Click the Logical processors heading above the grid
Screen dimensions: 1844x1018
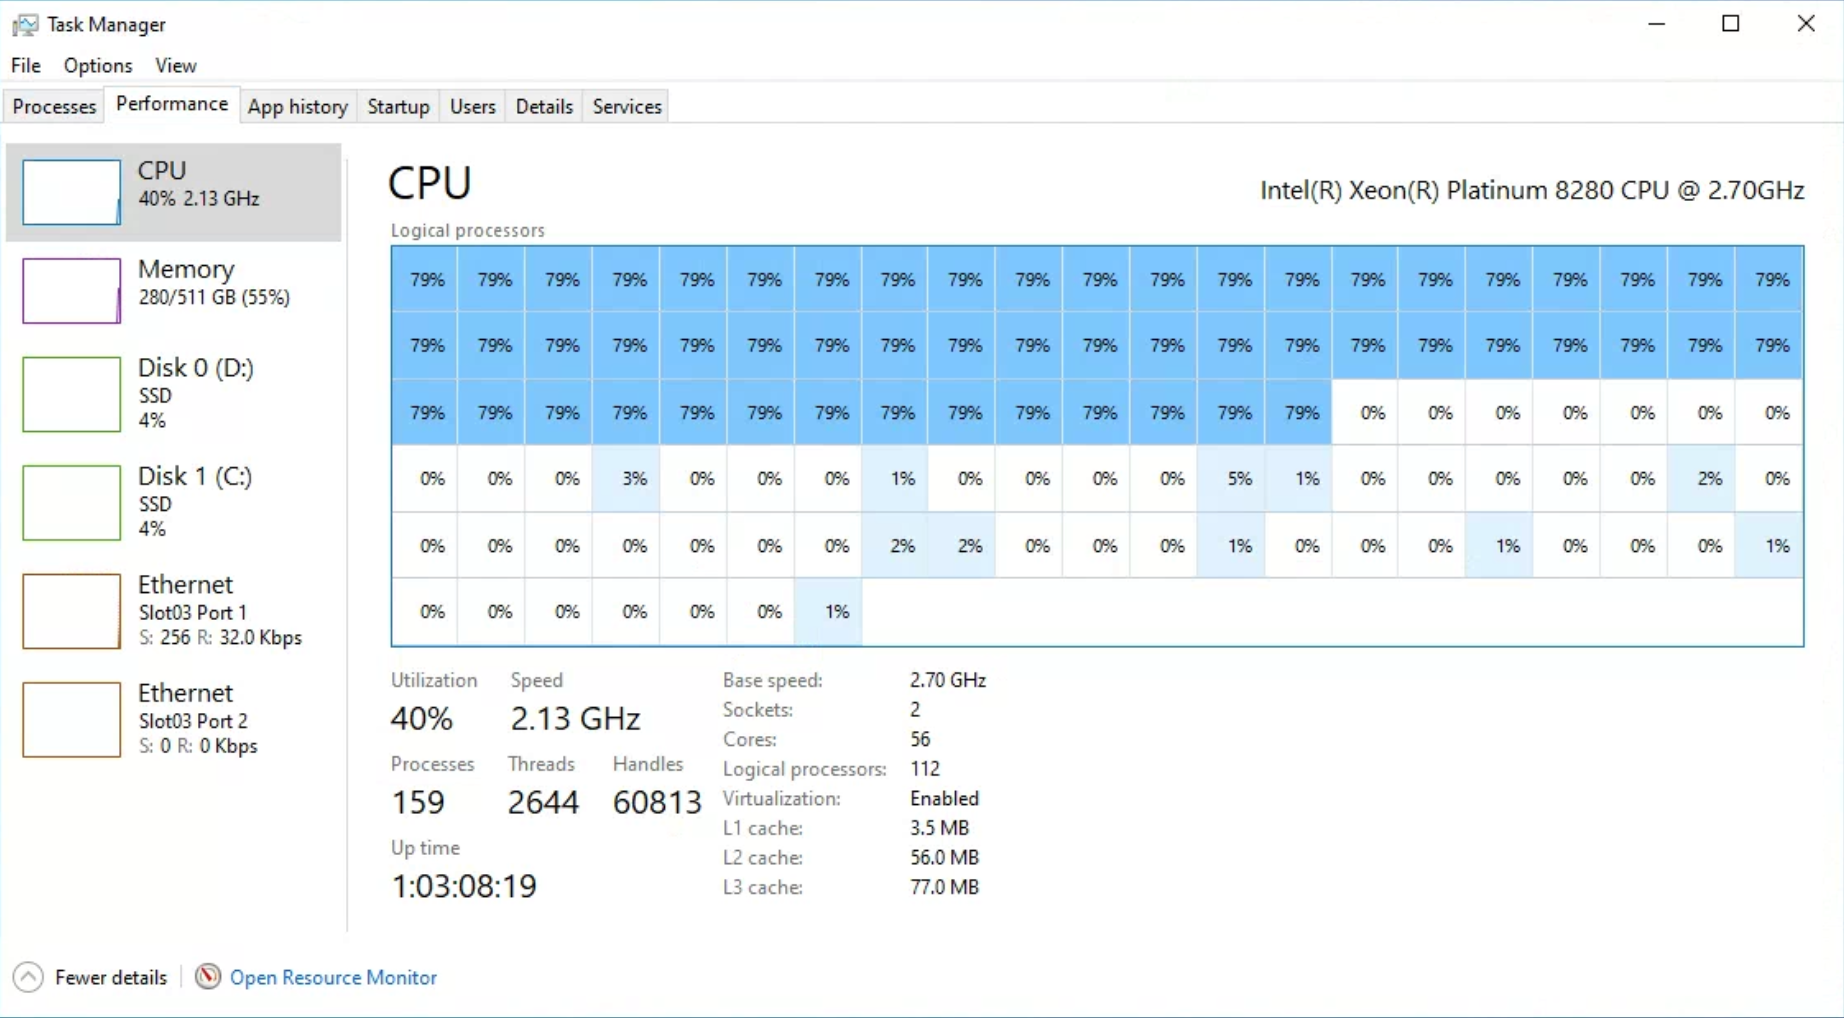click(x=468, y=230)
